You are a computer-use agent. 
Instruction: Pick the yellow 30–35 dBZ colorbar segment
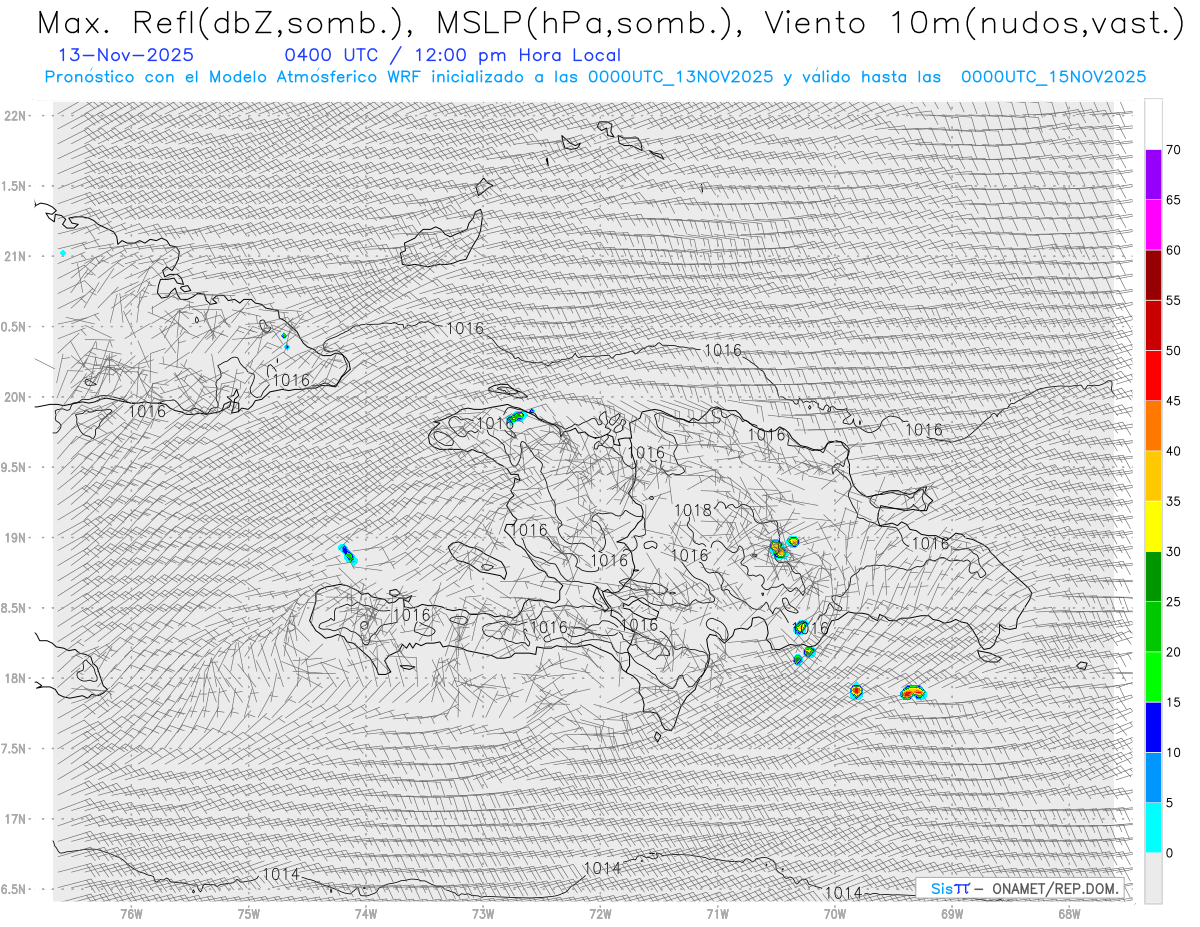tap(1153, 526)
